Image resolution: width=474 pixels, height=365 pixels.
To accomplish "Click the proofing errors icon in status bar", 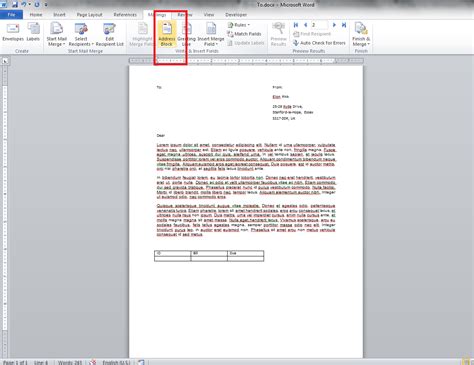I will 92,362.
